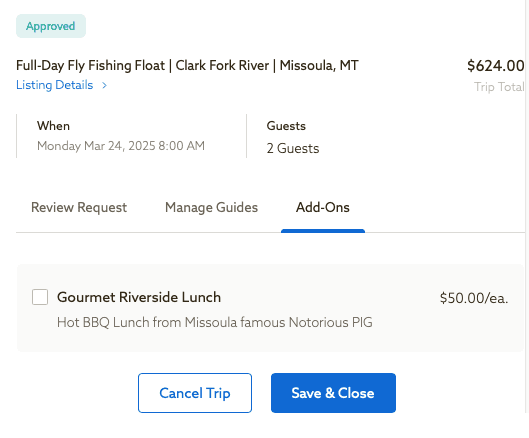This screenshot has height=438, width=529.
Task: Click the Gourmet Riverside Lunch add-on card
Action: click(270, 308)
